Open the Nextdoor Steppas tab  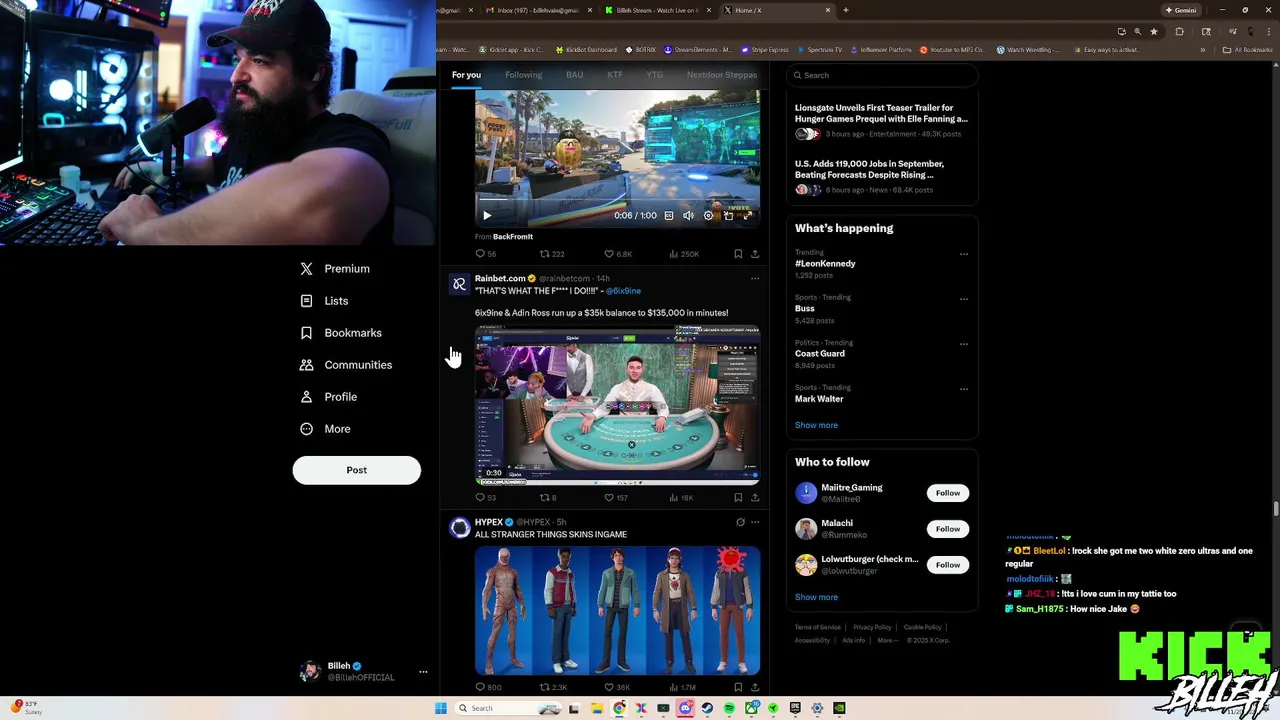pyautogui.click(x=722, y=75)
